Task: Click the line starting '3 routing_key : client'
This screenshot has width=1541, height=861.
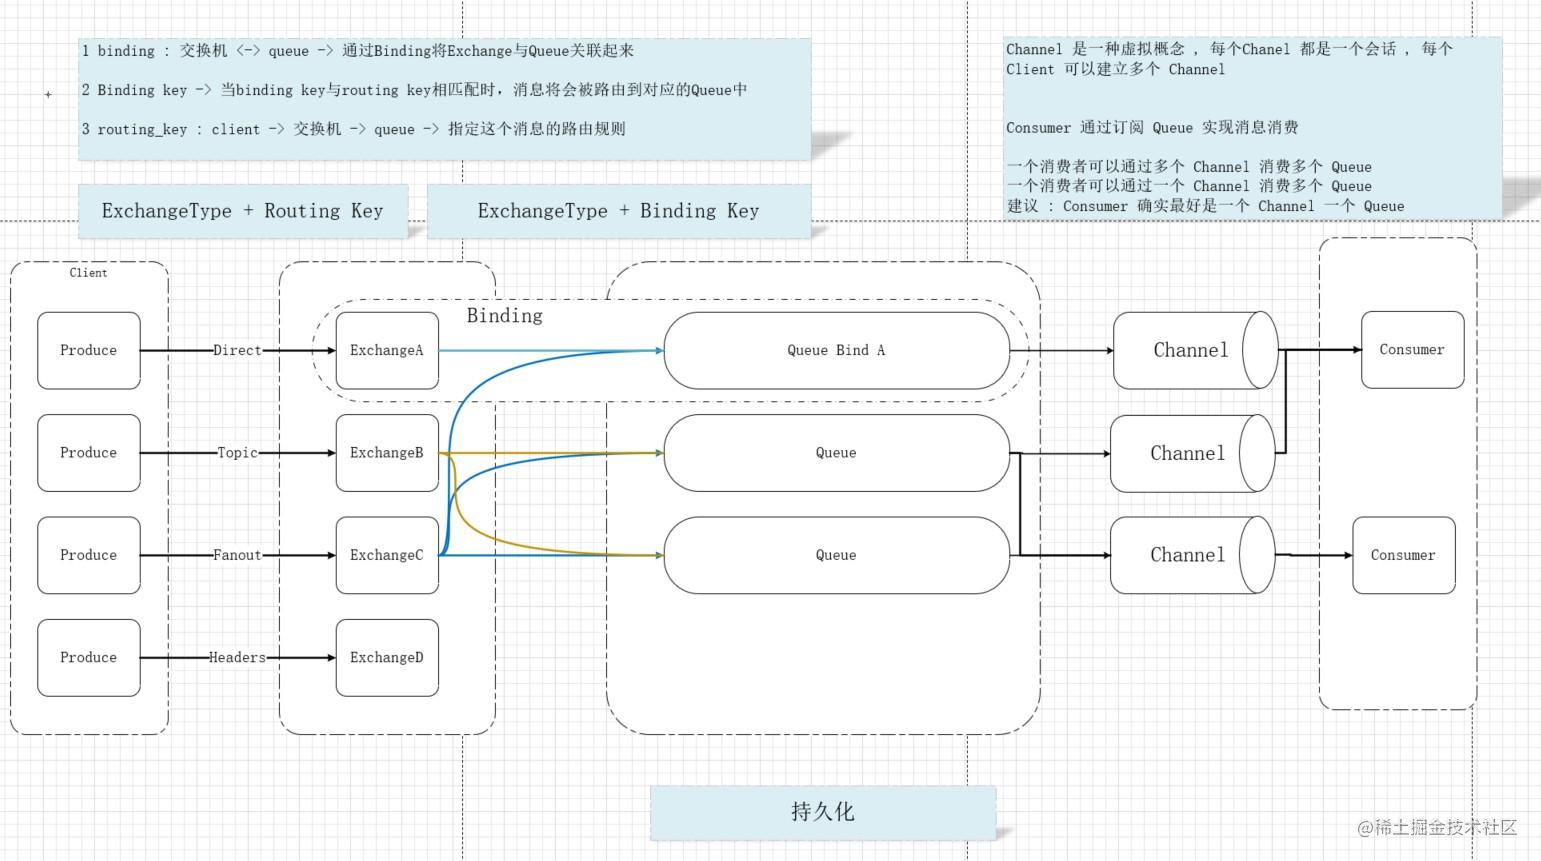Action: click(x=354, y=129)
